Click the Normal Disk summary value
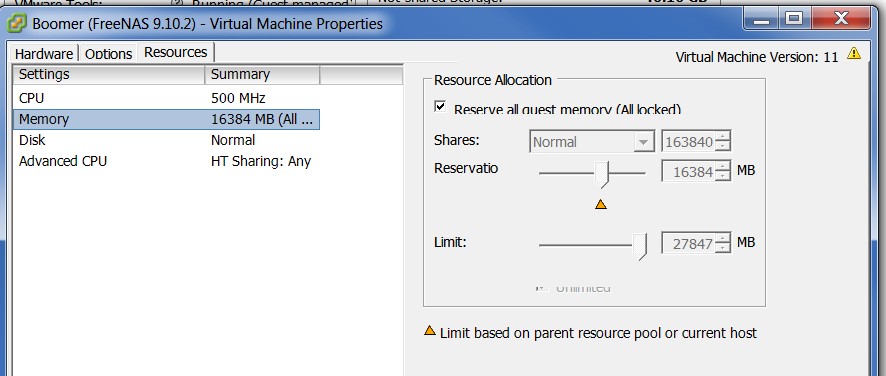 [x=233, y=140]
